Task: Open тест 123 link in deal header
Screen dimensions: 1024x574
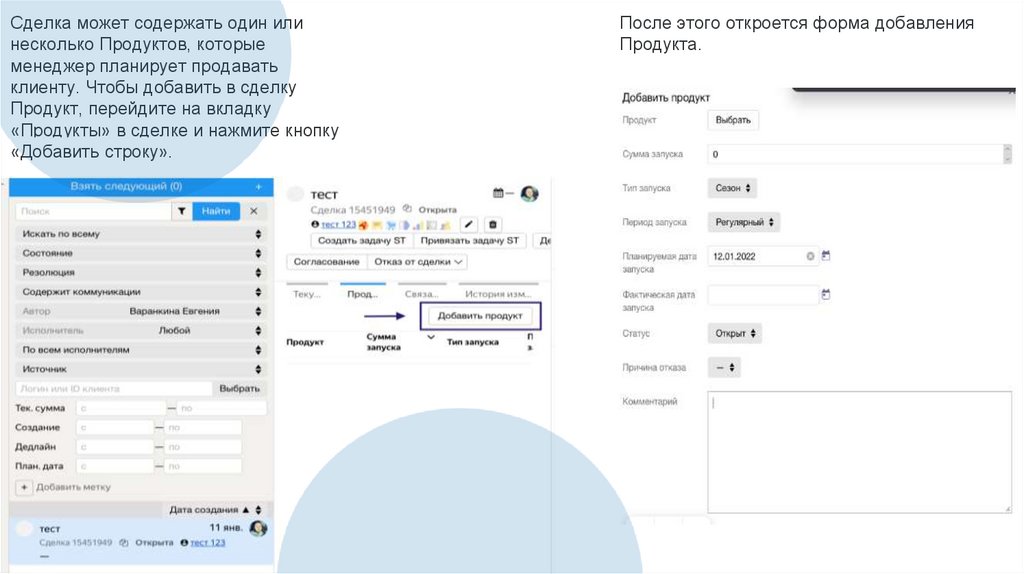Action: (338, 225)
